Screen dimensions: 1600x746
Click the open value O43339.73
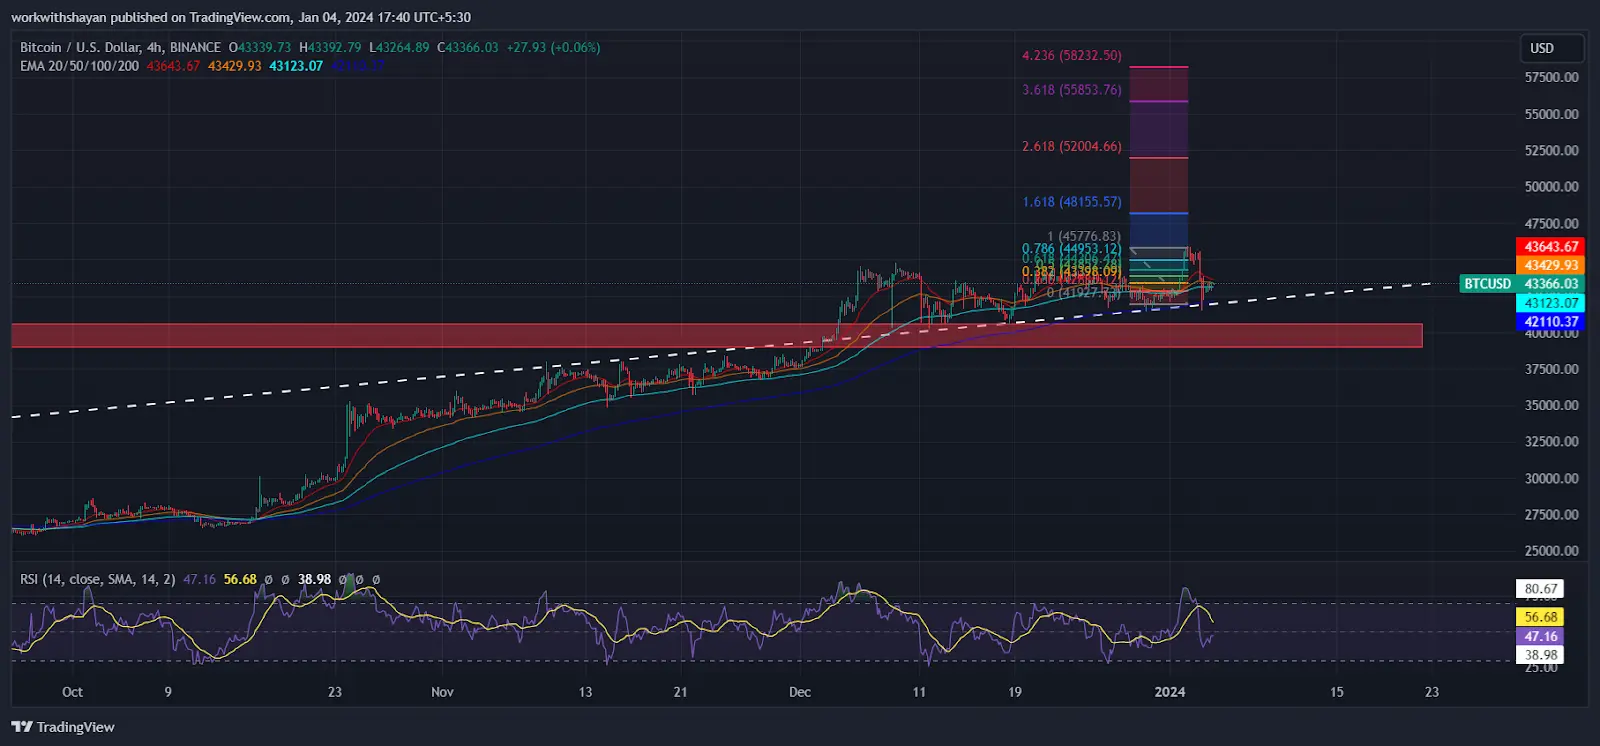pos(260,47)
